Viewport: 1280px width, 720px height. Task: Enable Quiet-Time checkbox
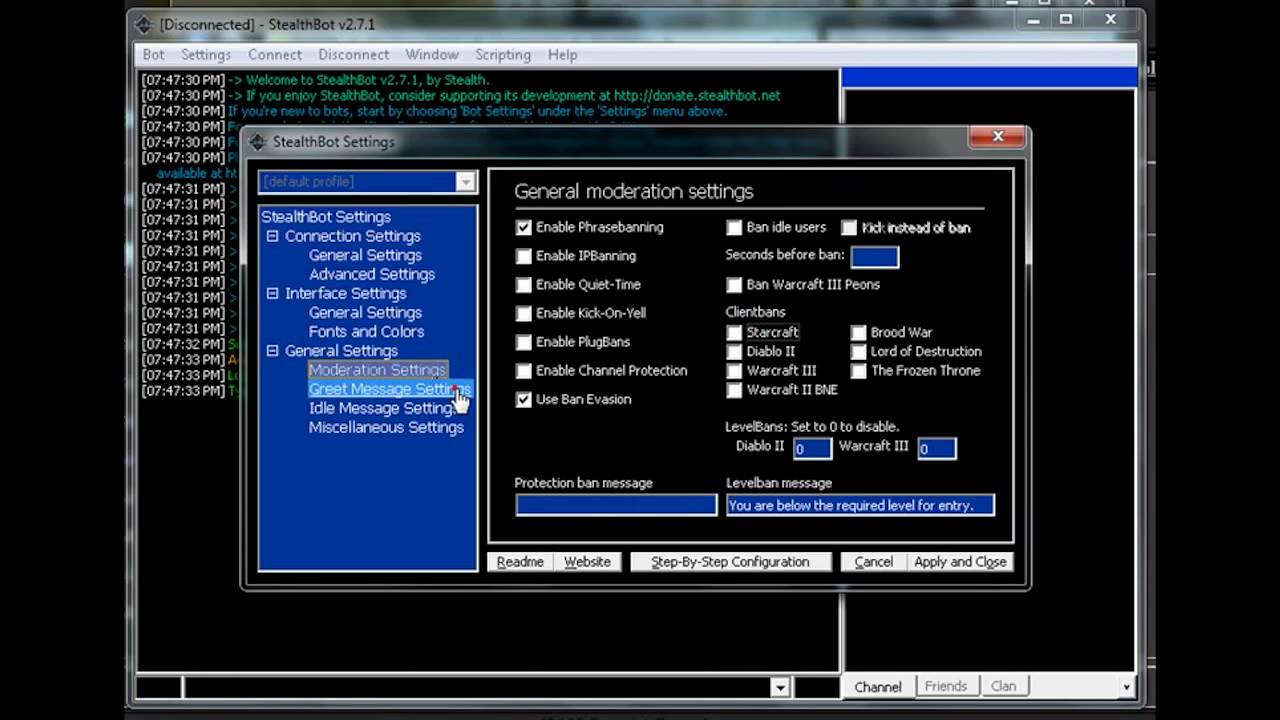pos(524,285)
